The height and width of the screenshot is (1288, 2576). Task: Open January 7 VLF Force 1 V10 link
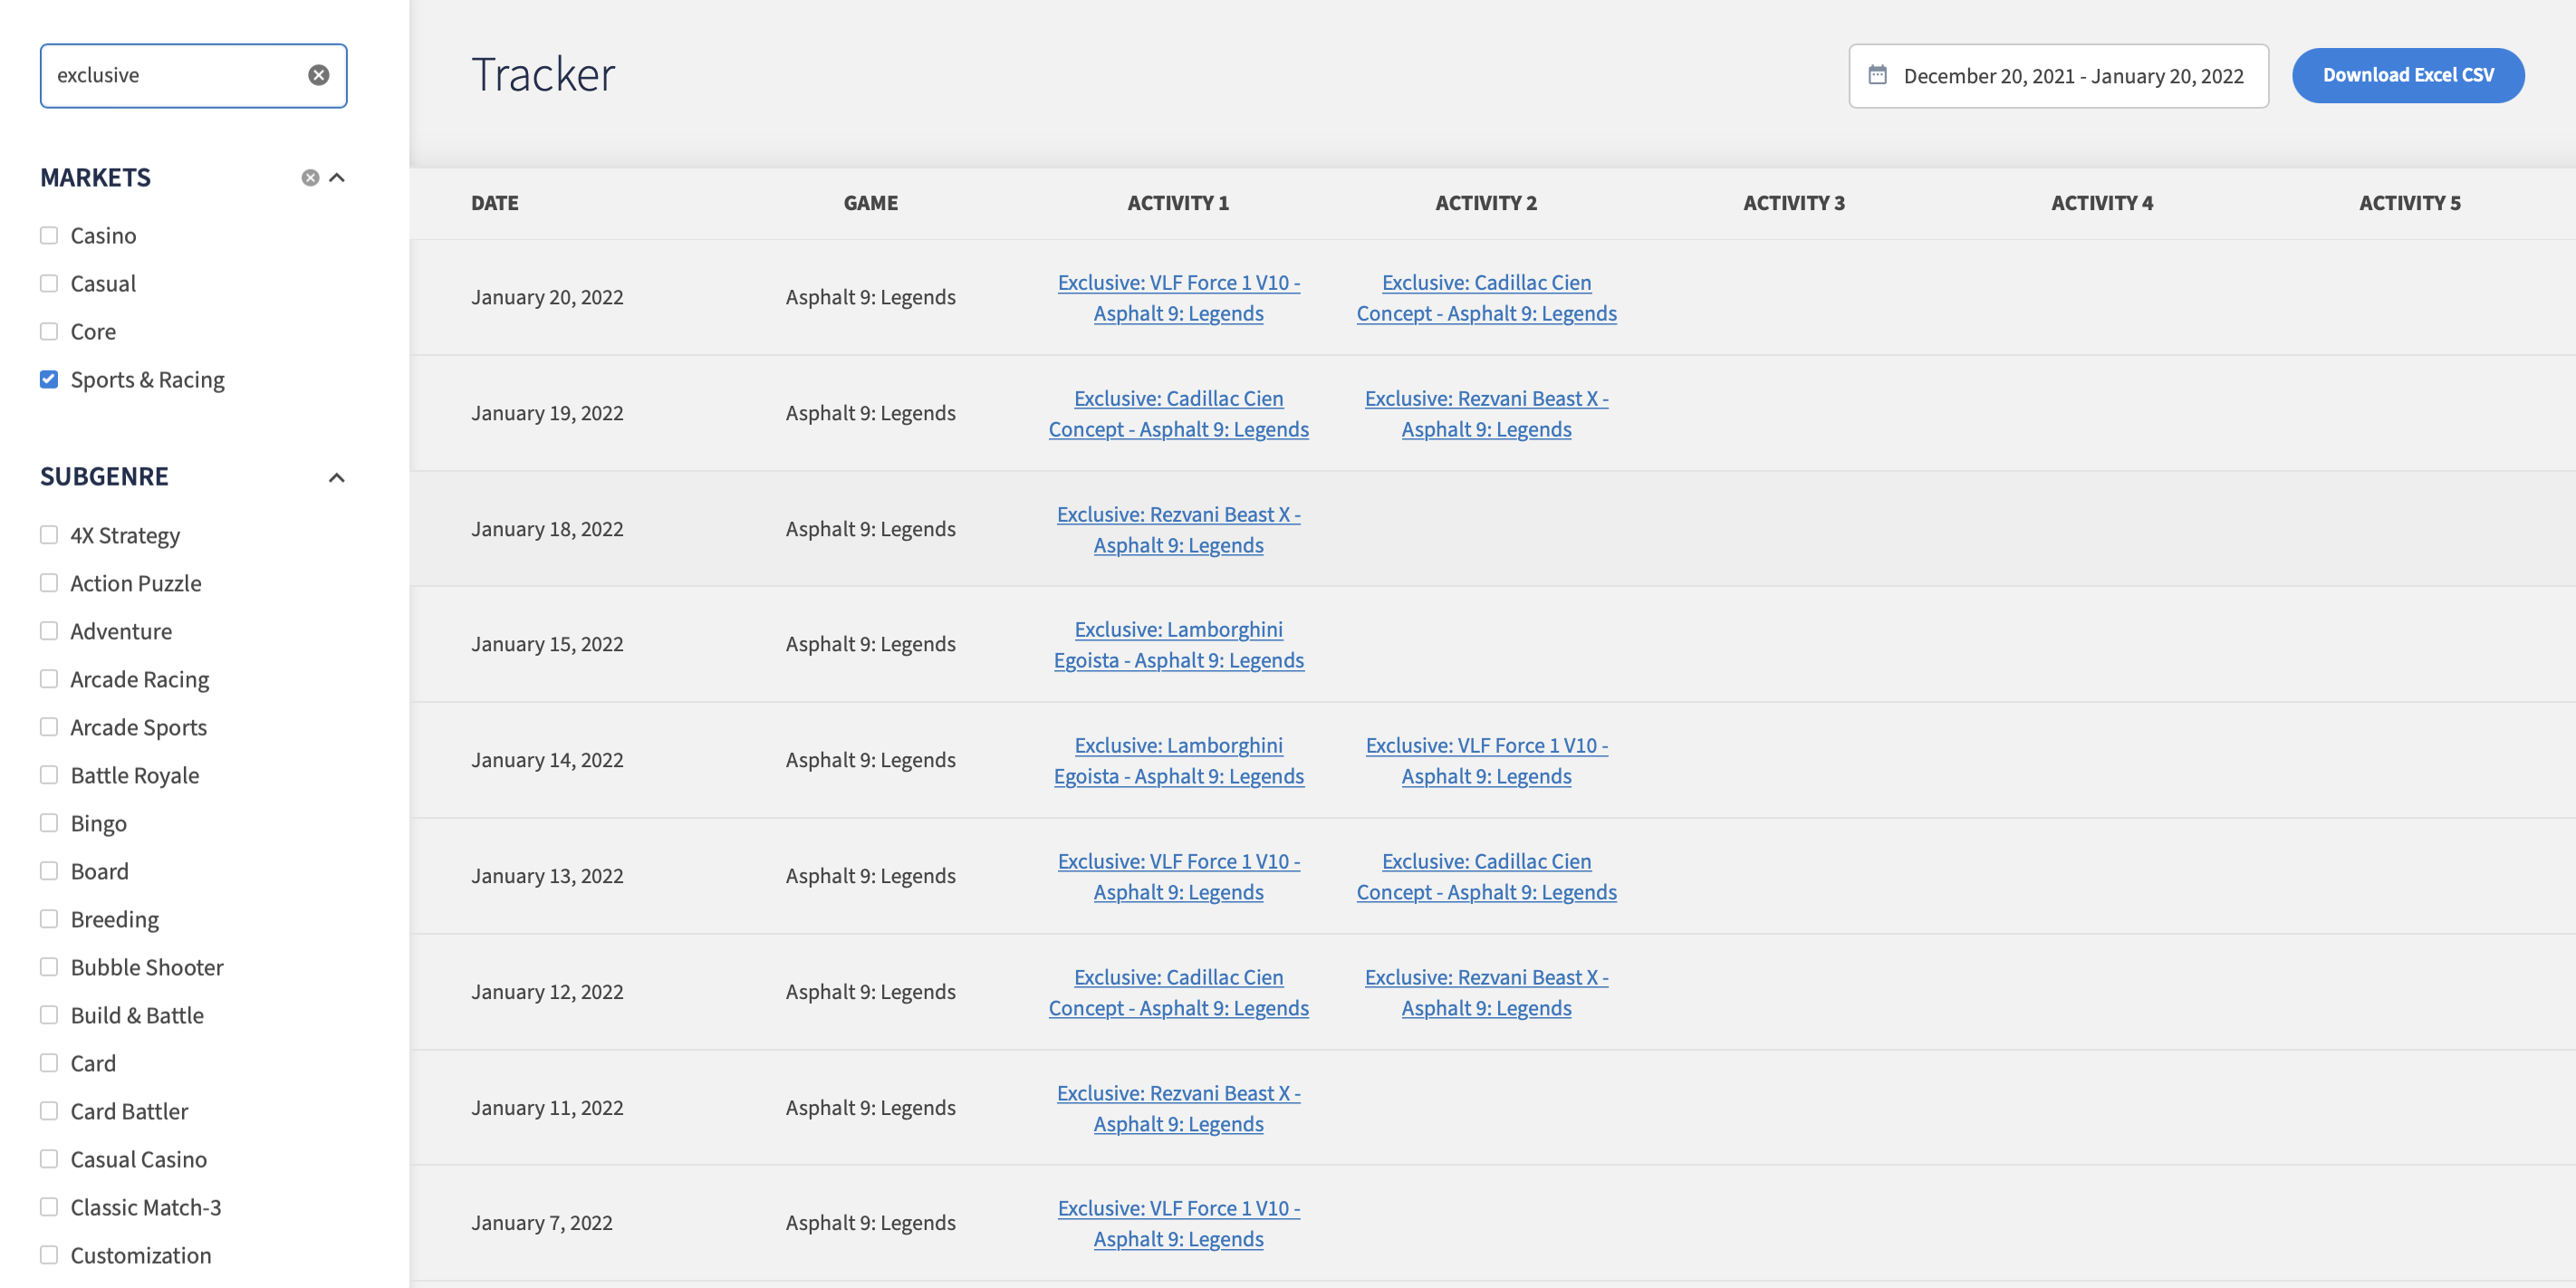(1178, 1224)
